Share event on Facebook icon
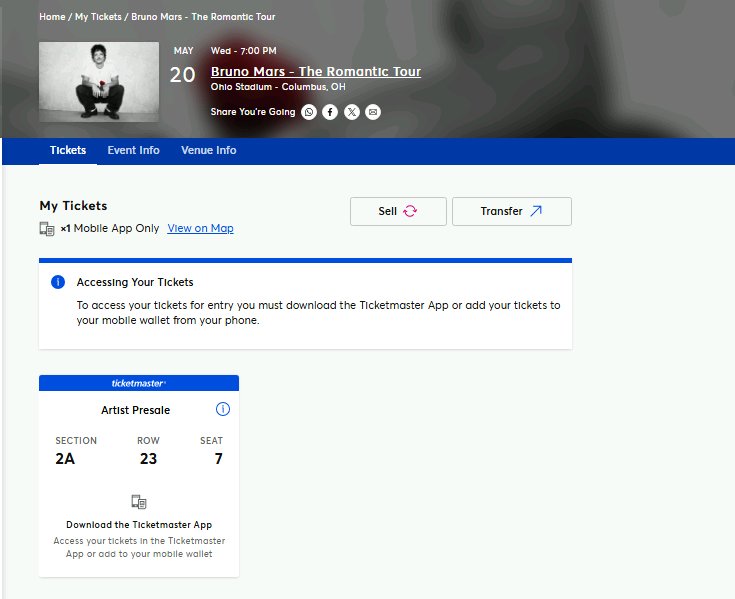Screen dimensions: 735x599 tap(330, 112)
